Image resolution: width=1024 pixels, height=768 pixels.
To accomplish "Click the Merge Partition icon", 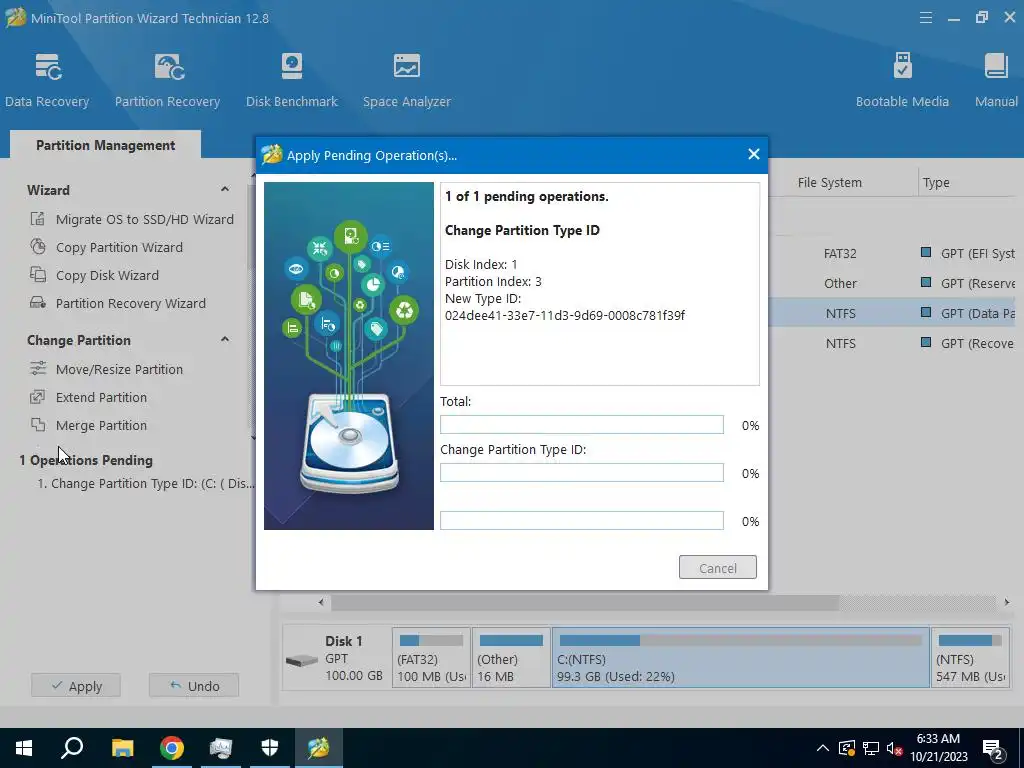I will coord(38,425).
